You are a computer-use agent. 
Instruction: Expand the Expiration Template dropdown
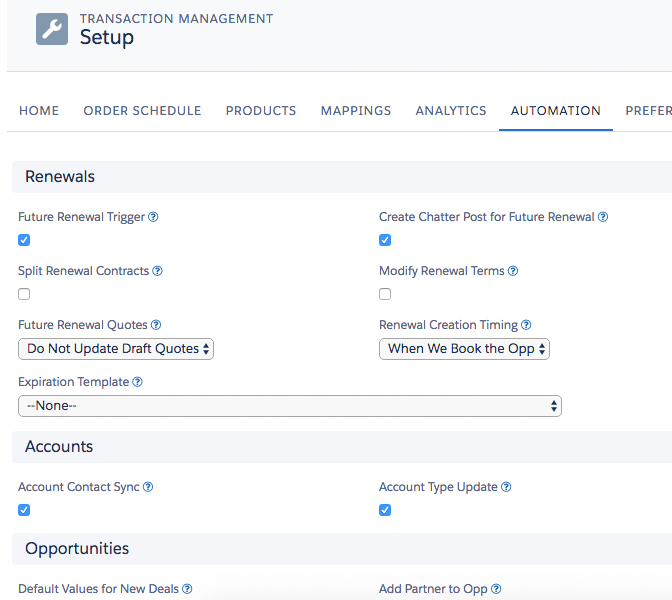coord(290,406)
